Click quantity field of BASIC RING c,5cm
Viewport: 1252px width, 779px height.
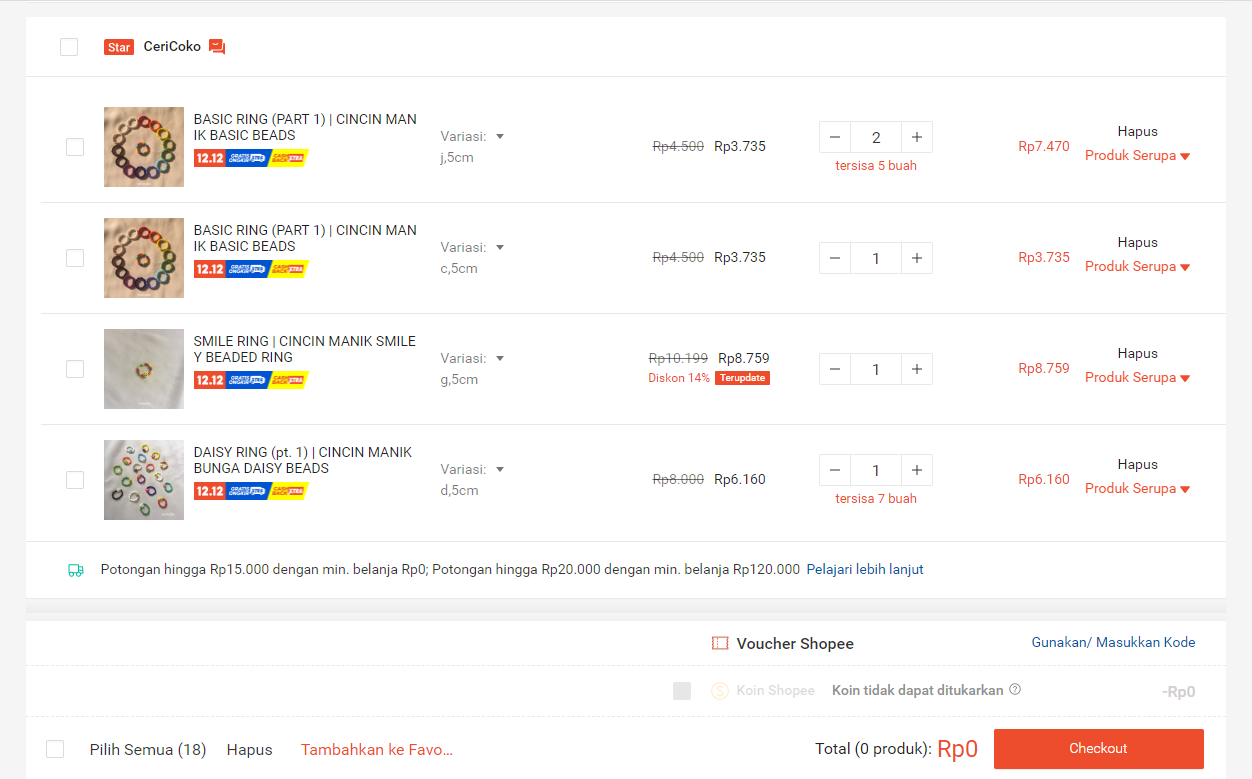coord(876,258)
